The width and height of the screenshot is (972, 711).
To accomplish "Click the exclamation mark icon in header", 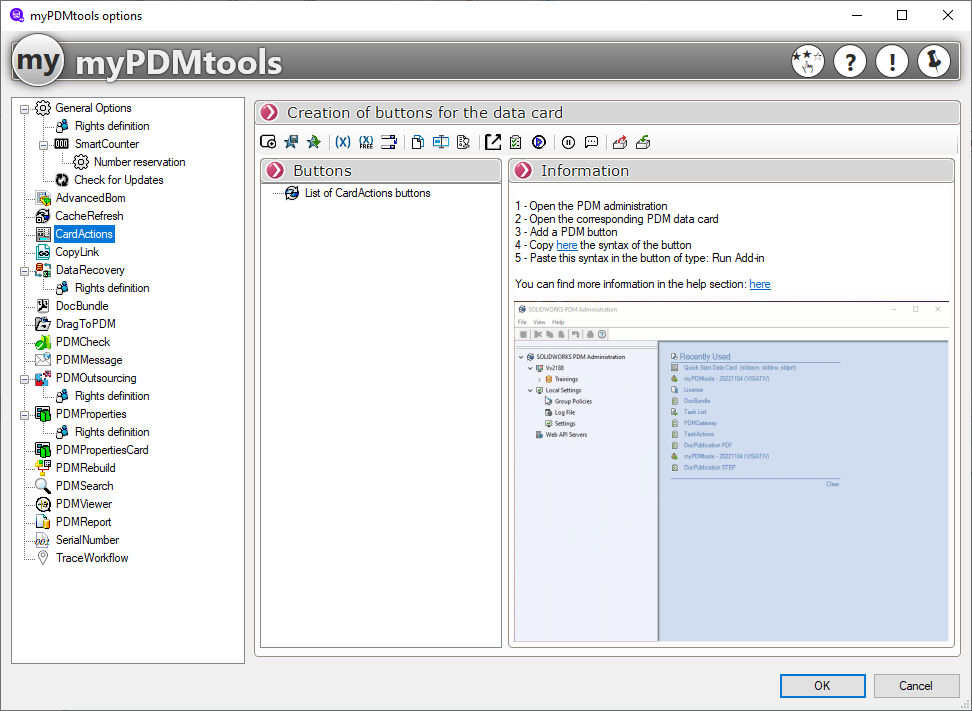I will (891, 62).
